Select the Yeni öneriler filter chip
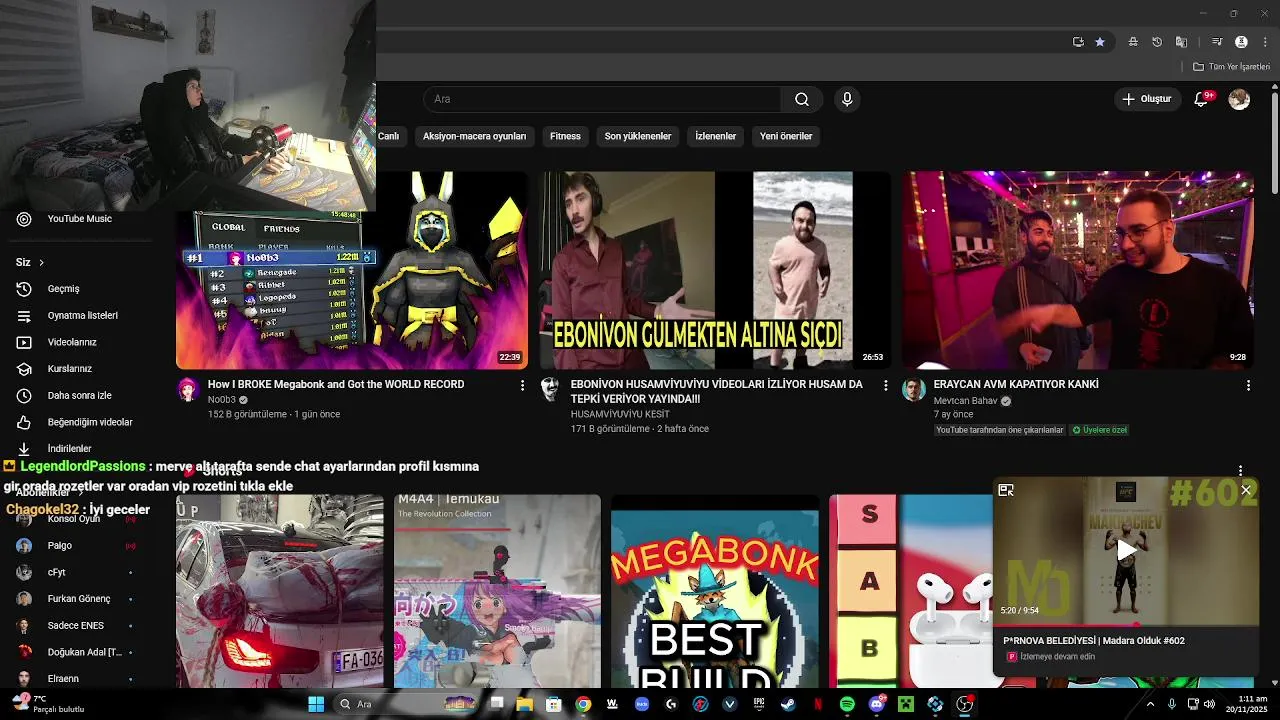The width and height of the screenshot is (1280, 720). 786,136
